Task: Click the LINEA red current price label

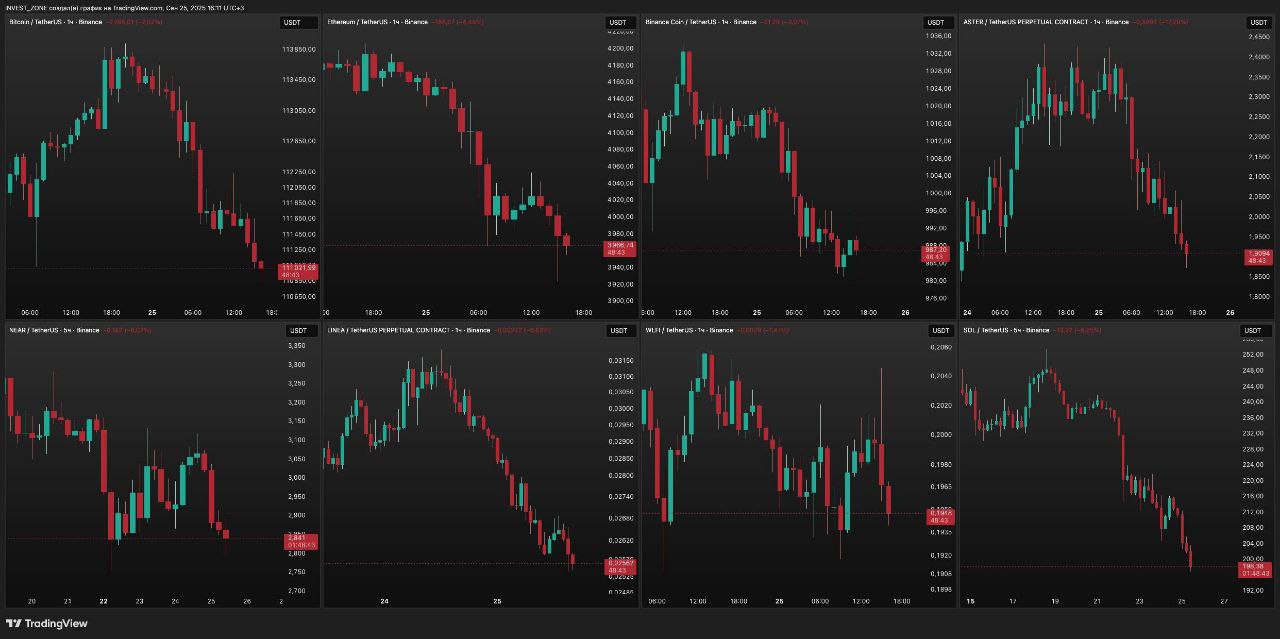Action: [x=620, y=567]
